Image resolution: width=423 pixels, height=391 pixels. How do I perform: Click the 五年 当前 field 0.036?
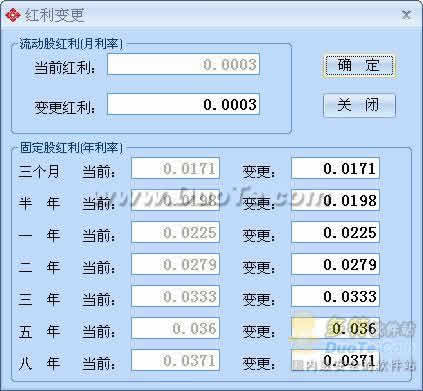tap(175, 328)
